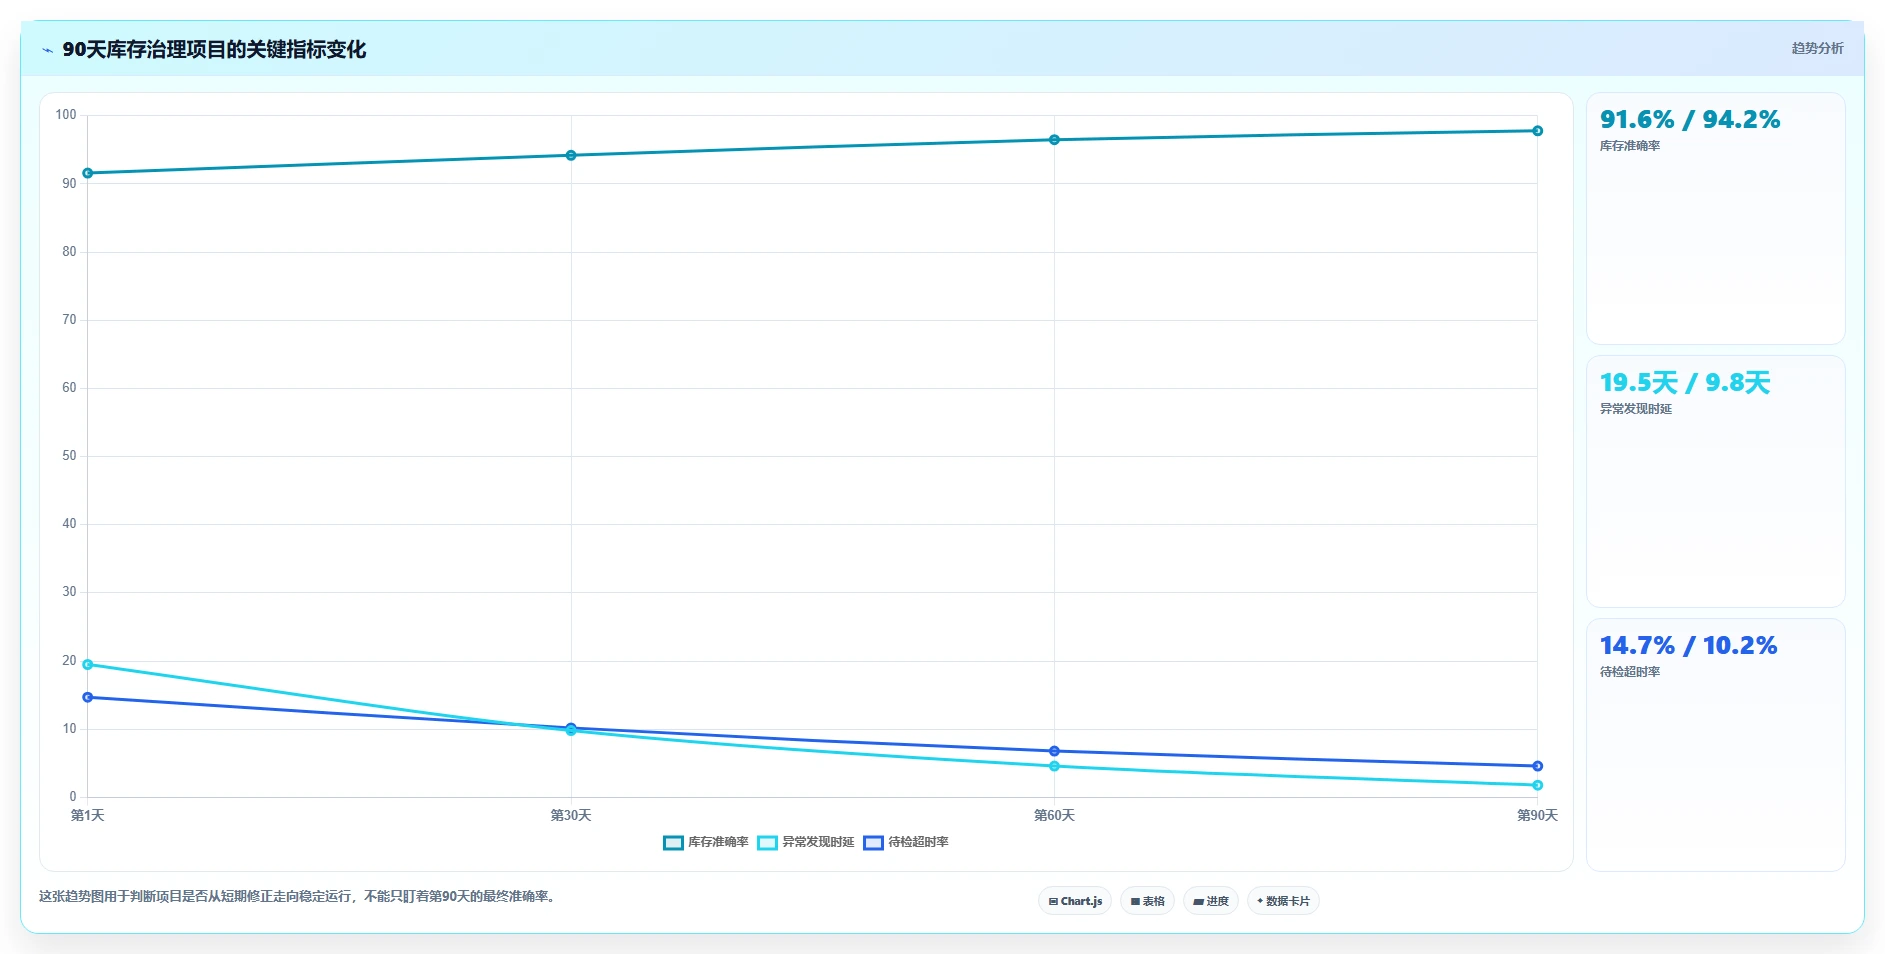Click the 库存准确率 caption in first card

coord(1630,146)
